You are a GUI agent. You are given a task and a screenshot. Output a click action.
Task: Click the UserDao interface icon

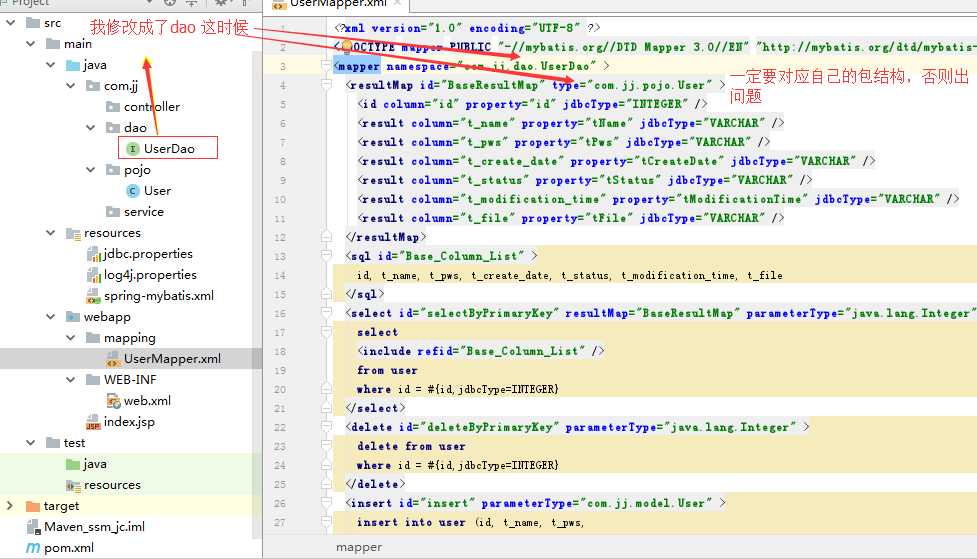pyautogui.click(x=133, y=148)
